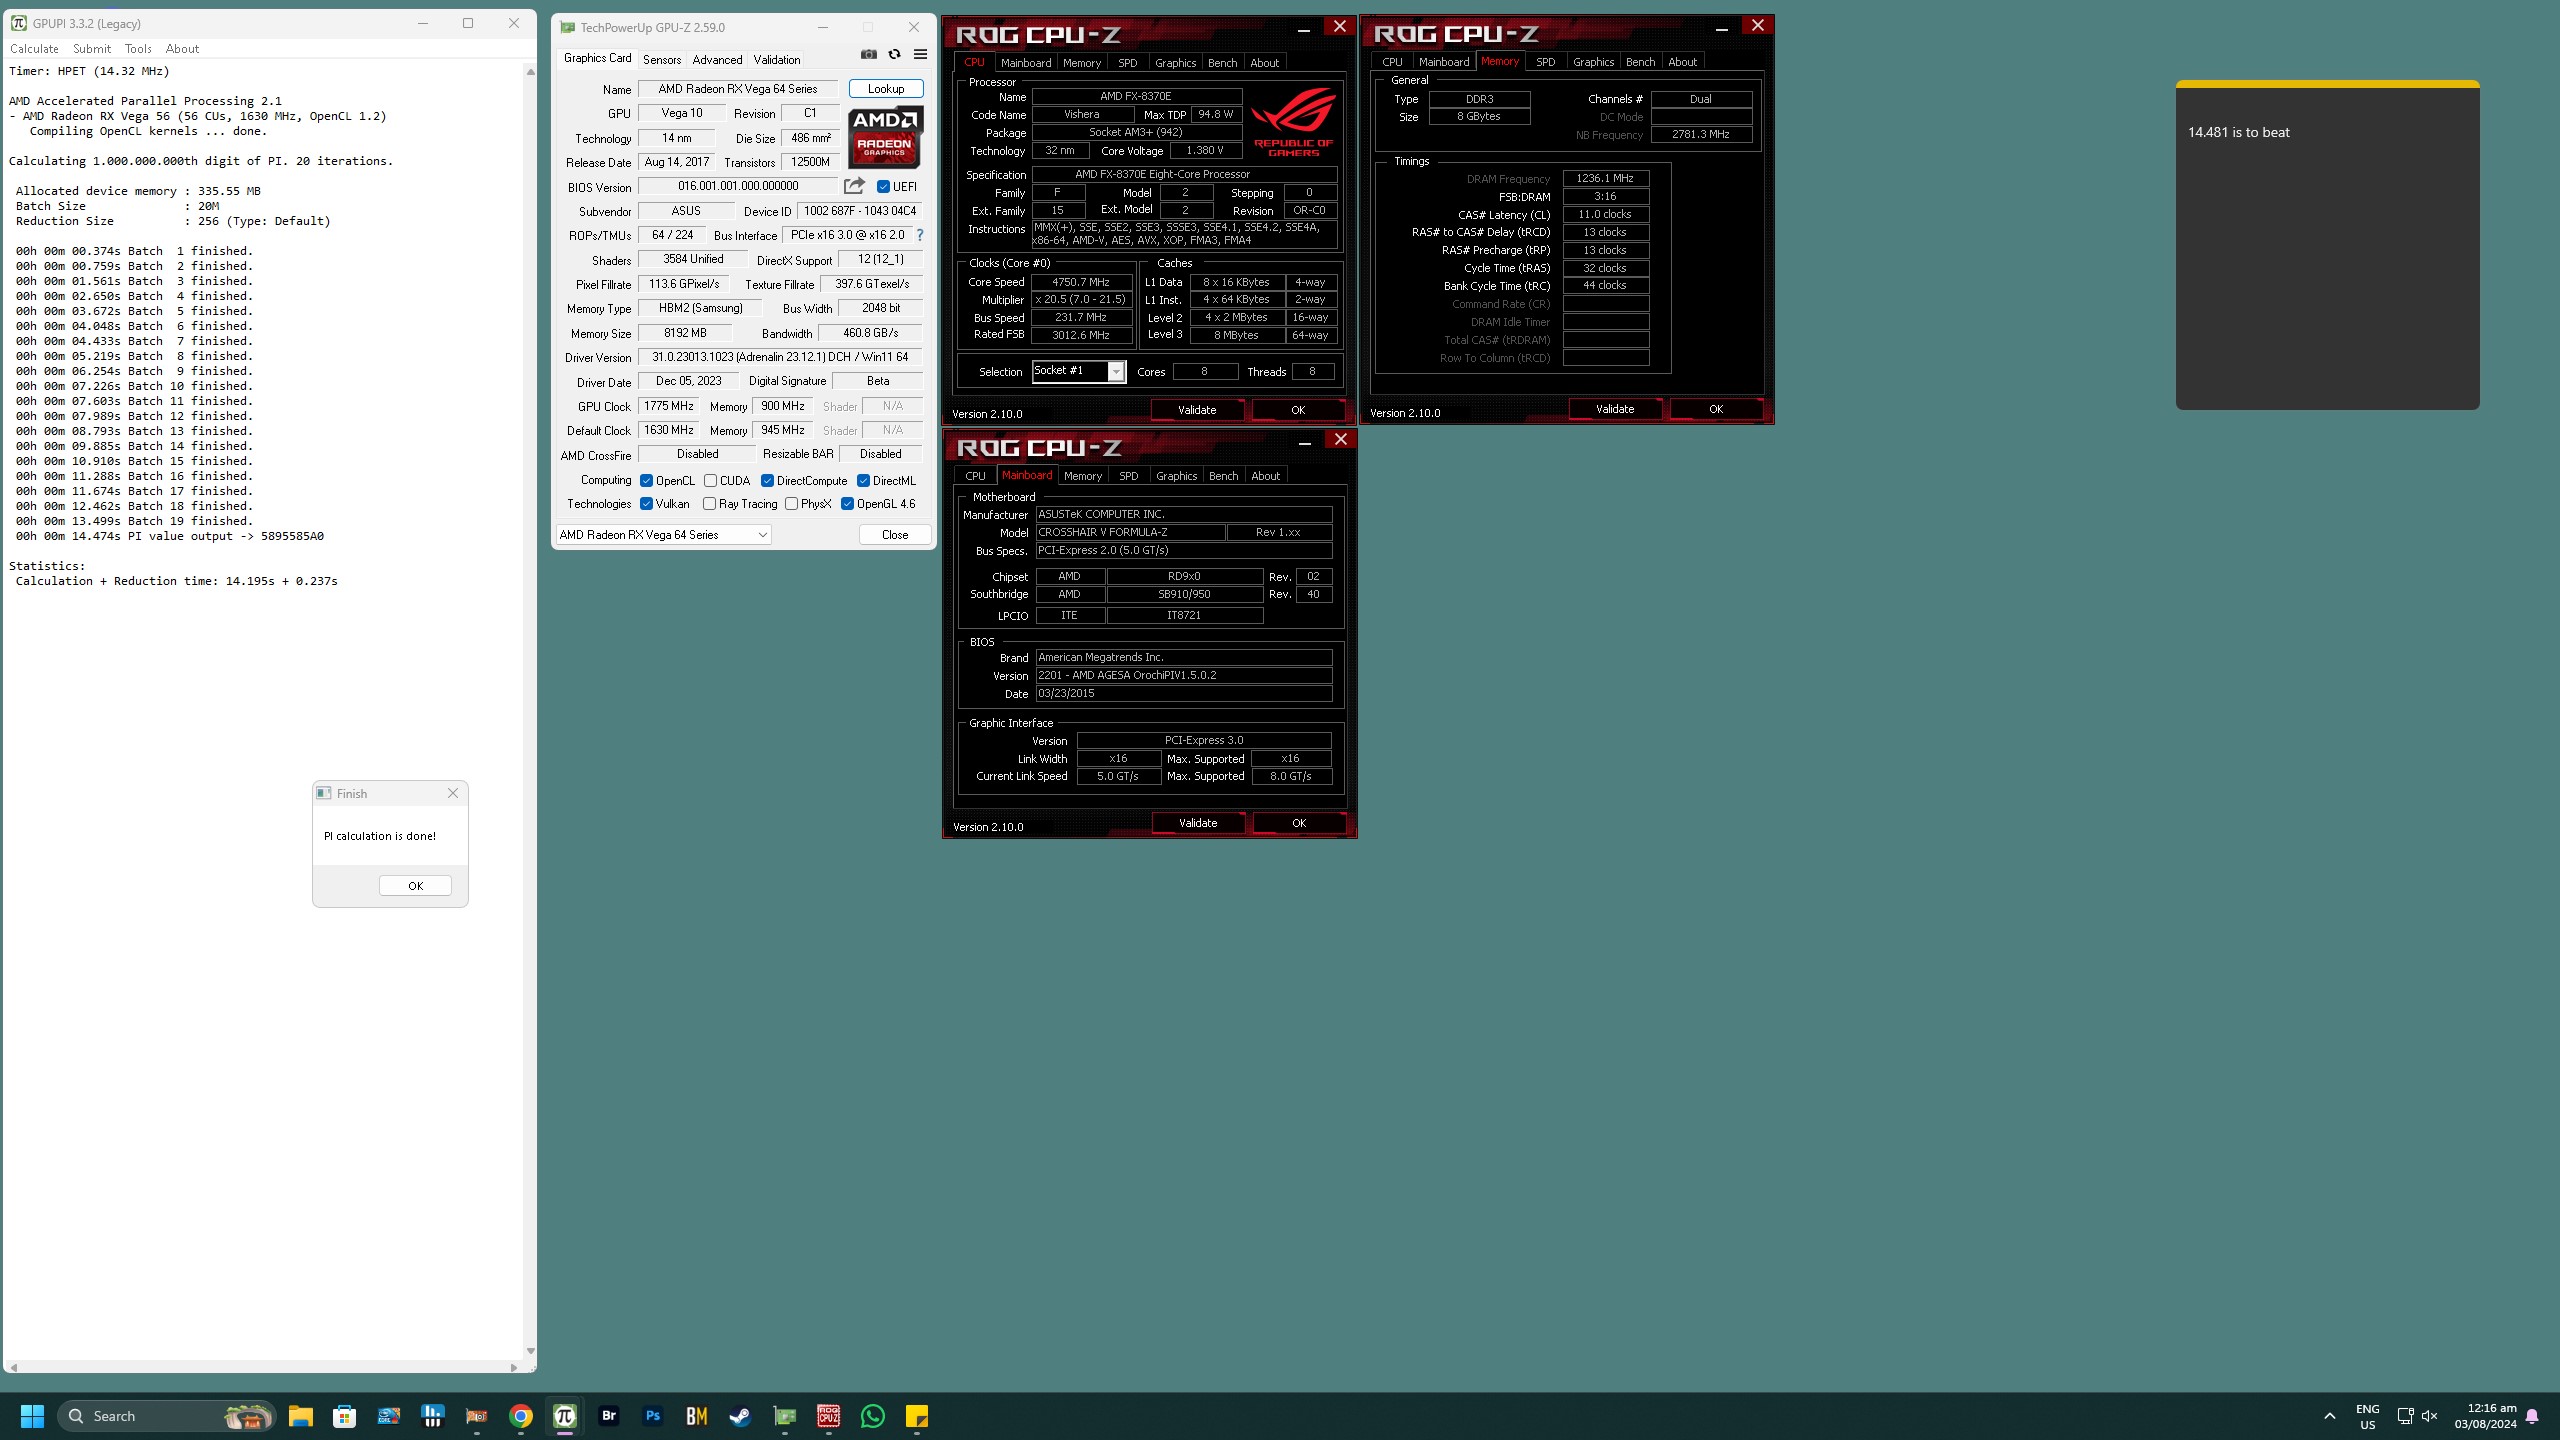2560x1440 pixels.
Task: Open Steam from taskbar
Action: 741,1416
